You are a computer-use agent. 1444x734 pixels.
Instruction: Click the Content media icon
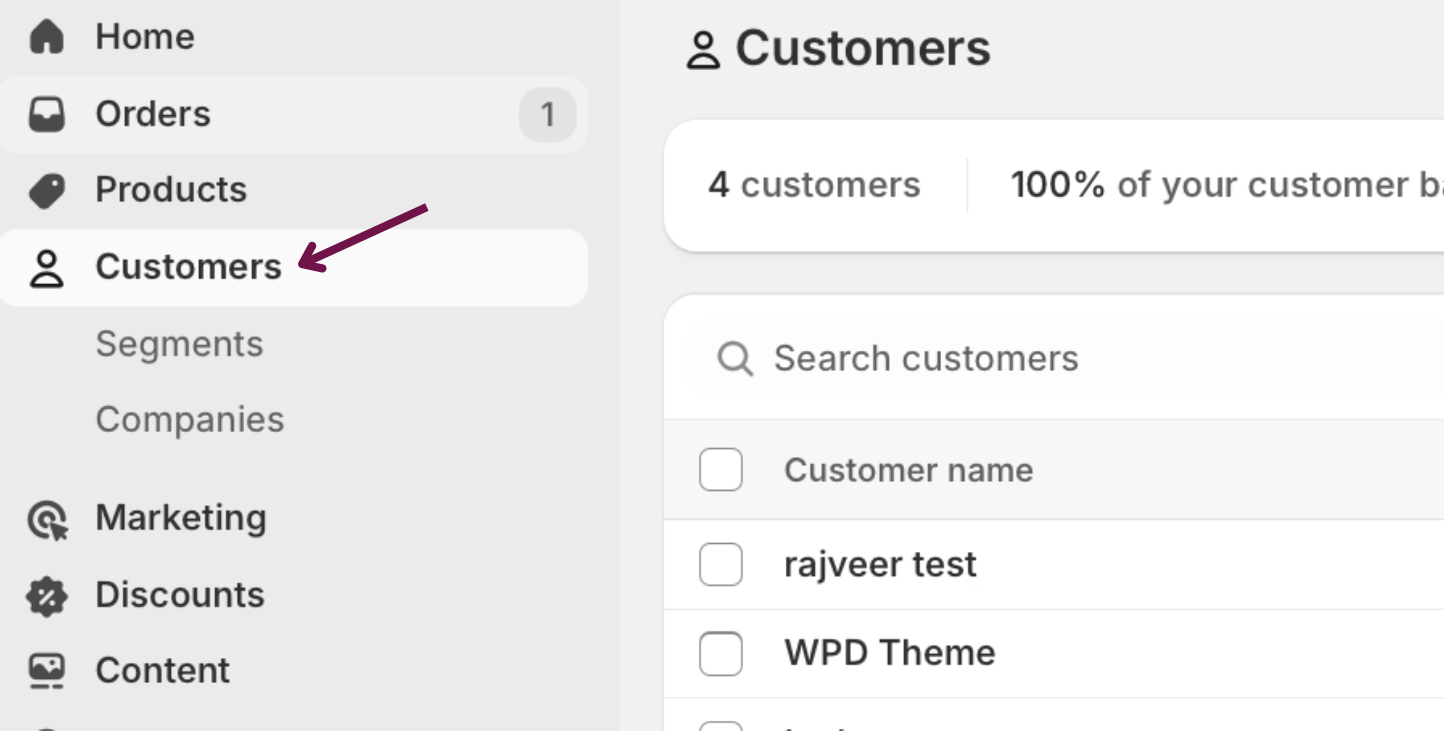click(x=46, y=671)
